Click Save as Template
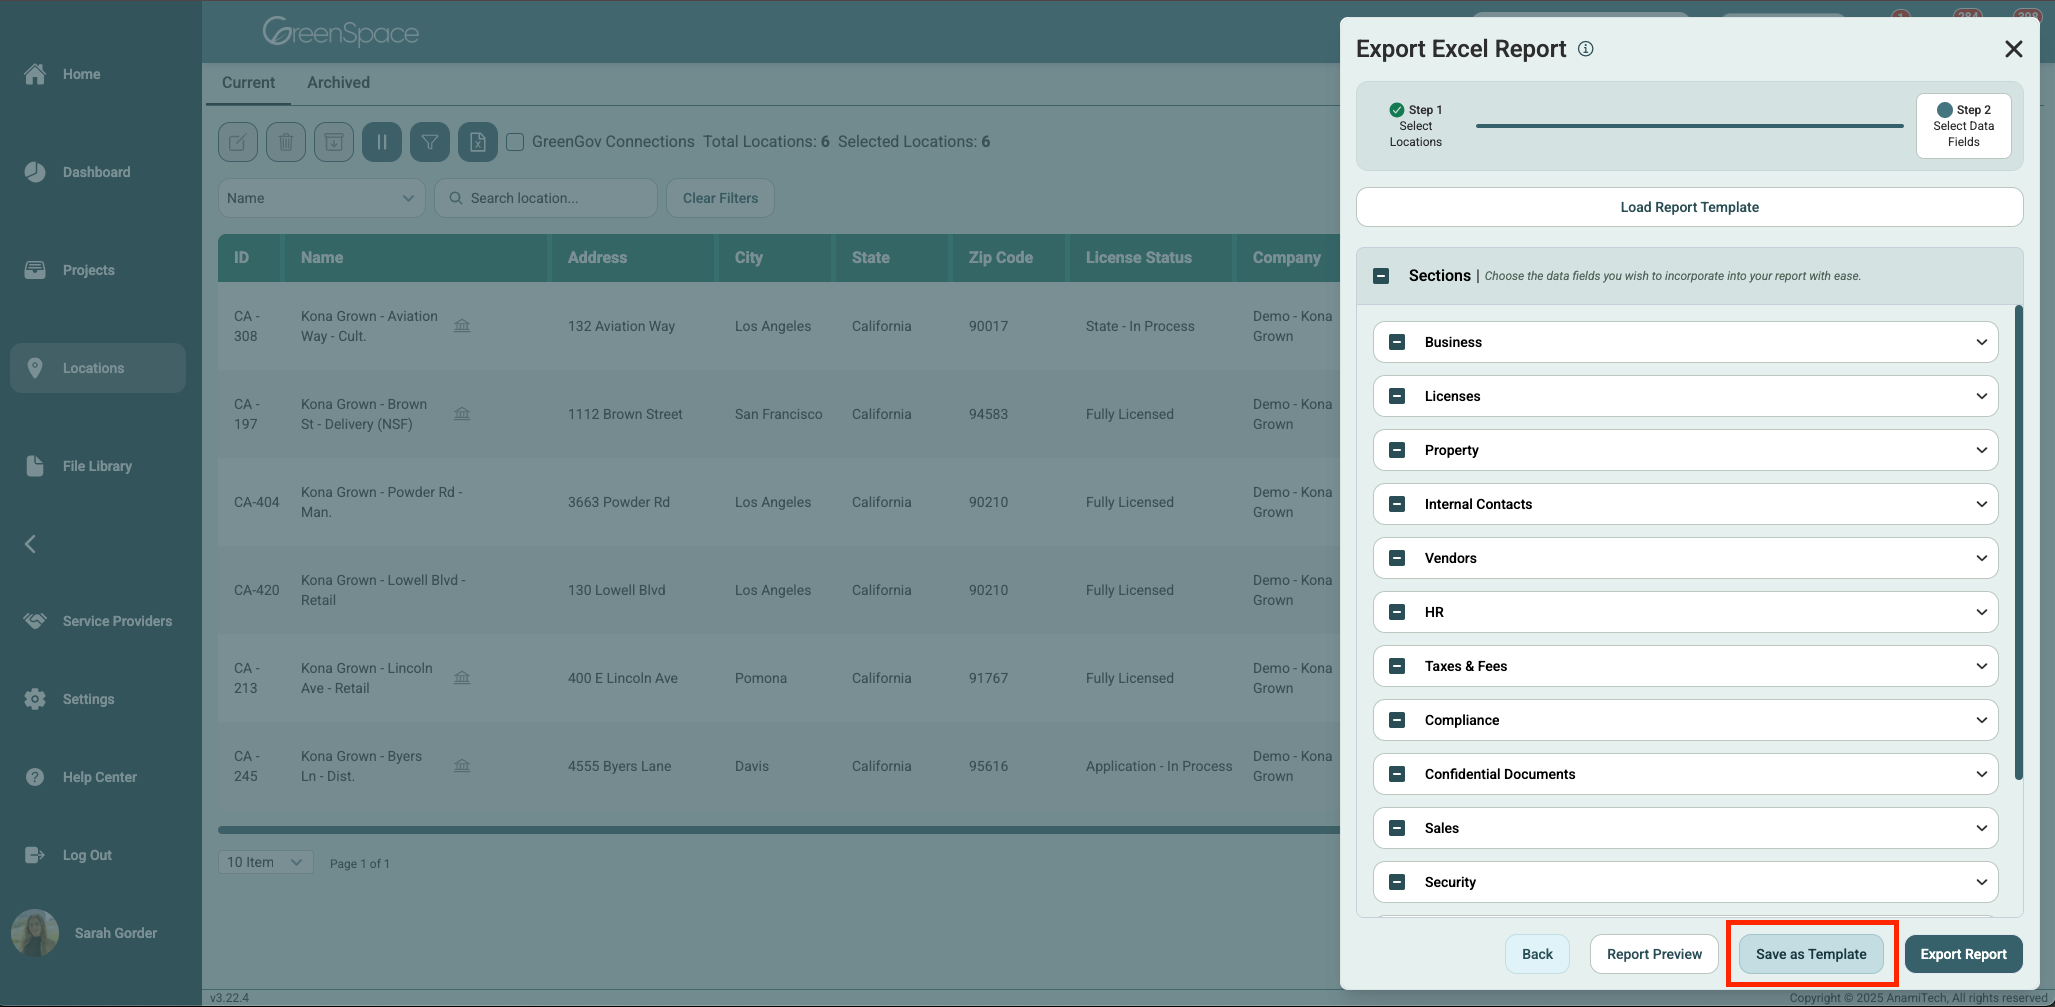This screenshot has width=2055, height=1007. coord(1811,954)
